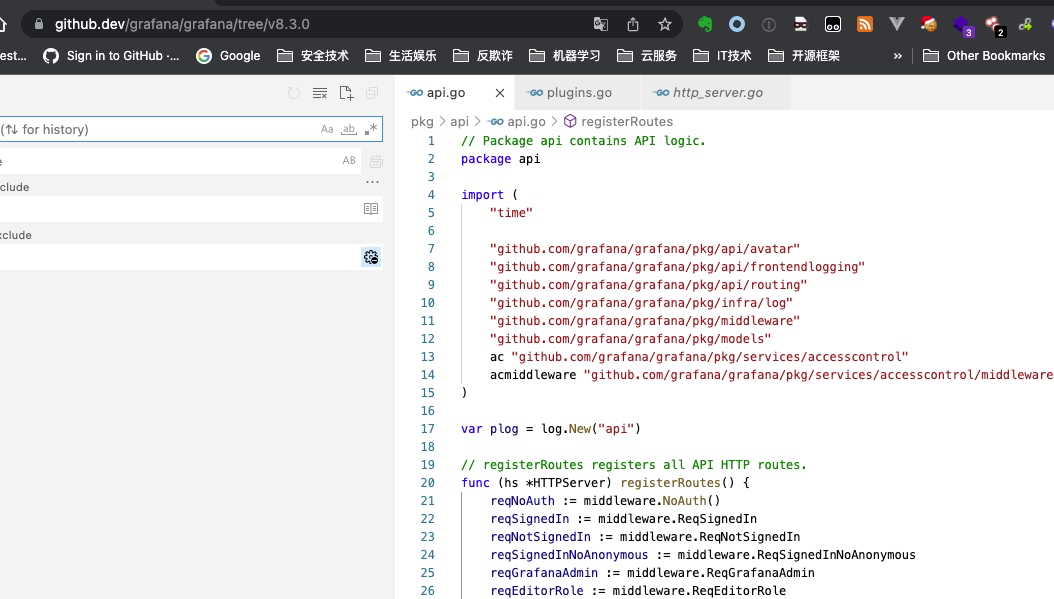Open the 反欺诈 bookmark folder

(483, 56)
